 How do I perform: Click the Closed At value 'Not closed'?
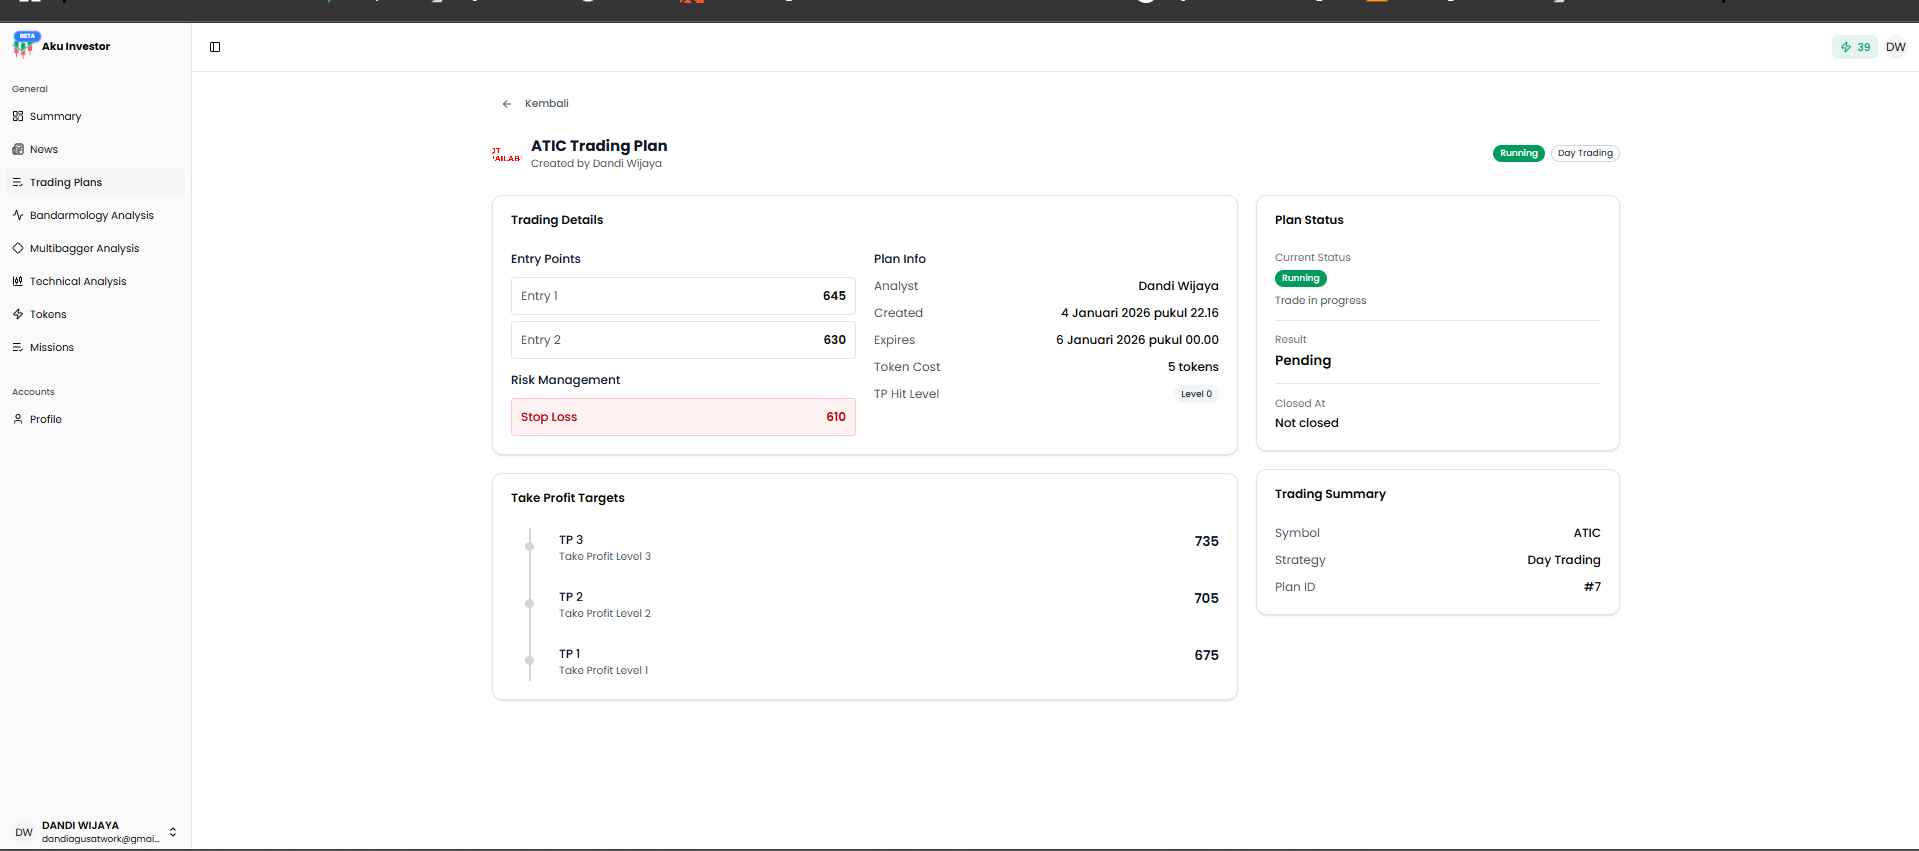point(1307,423)
